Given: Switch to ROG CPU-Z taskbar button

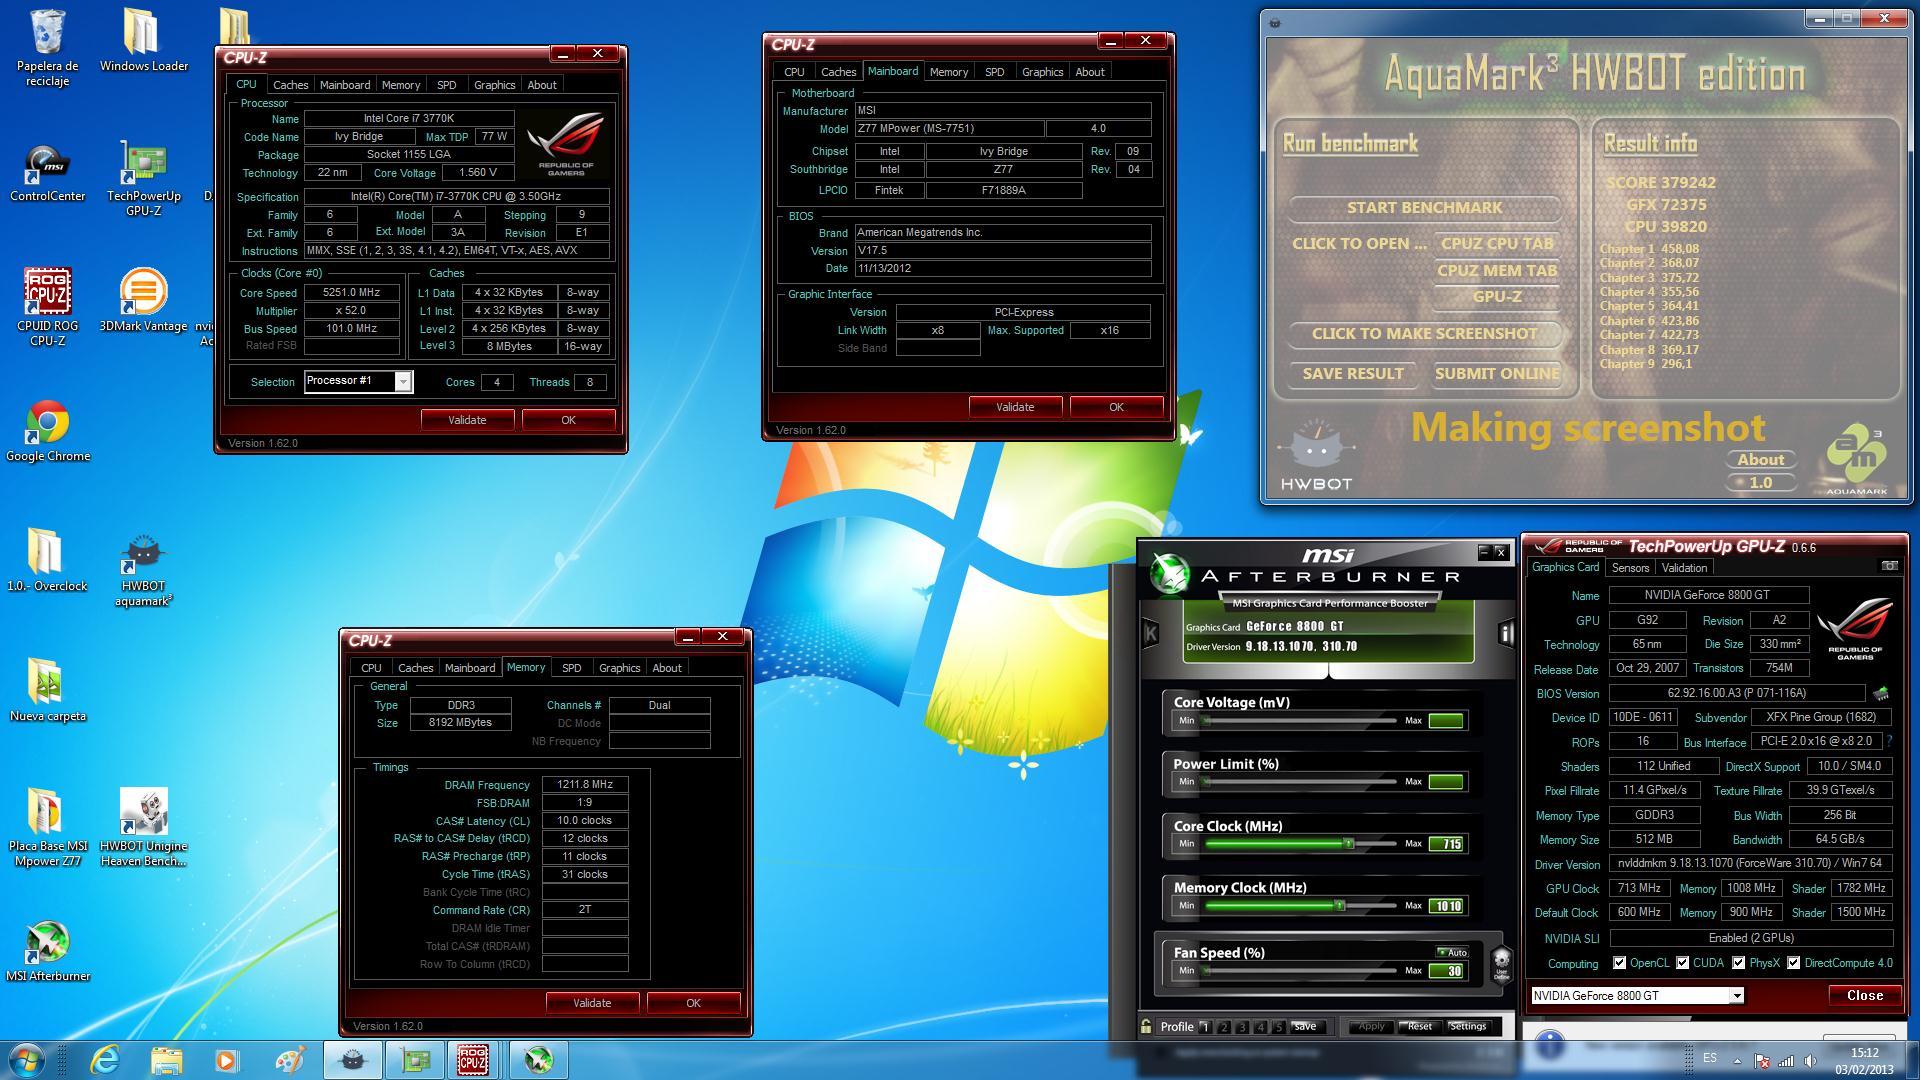Looking at the screenshot, I should pyautogui.click(x=473, y=1059).
